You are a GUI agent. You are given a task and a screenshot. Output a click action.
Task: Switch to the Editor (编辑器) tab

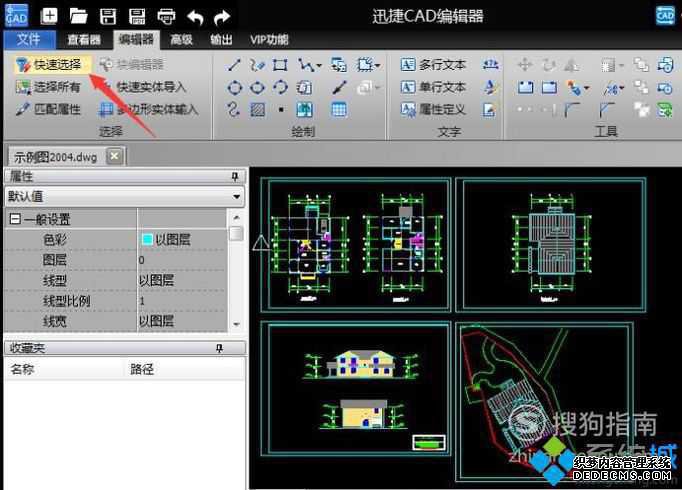(136, 40)
